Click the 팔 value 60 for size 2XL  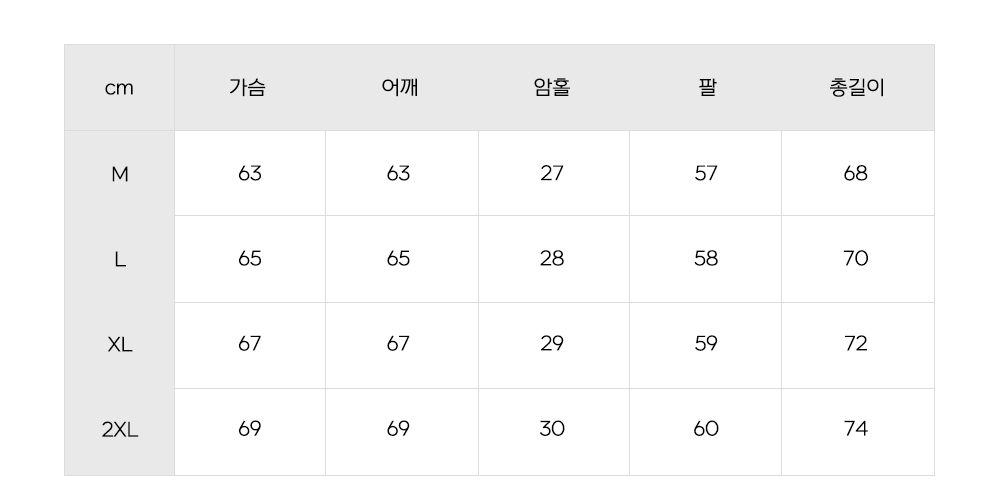click(706, 429)
